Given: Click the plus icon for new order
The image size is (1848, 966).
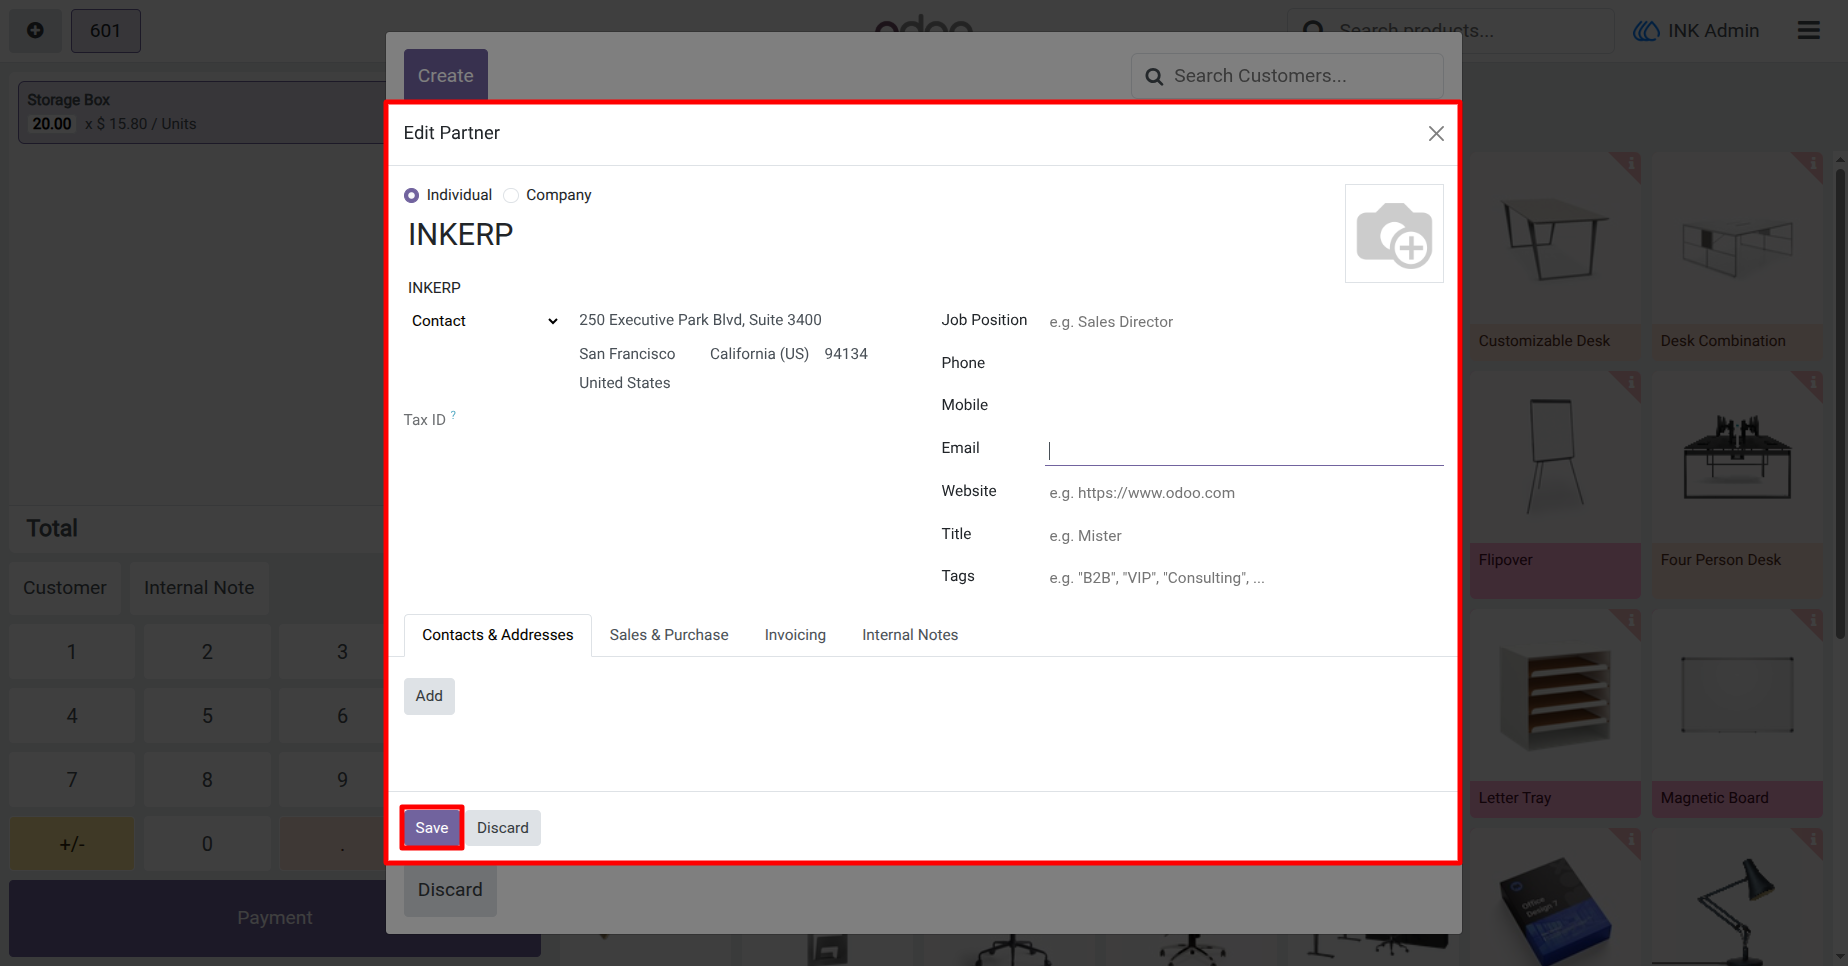Looking at the screenshot, I should tap(35, 30).
